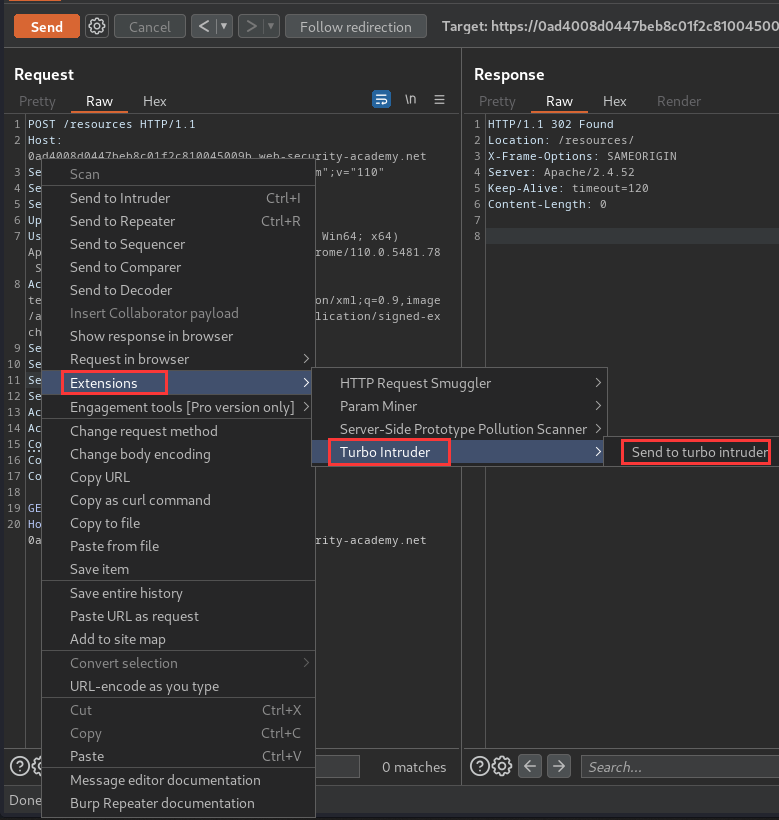
Task: Click the orange Send button
Action: pos(47,26)
